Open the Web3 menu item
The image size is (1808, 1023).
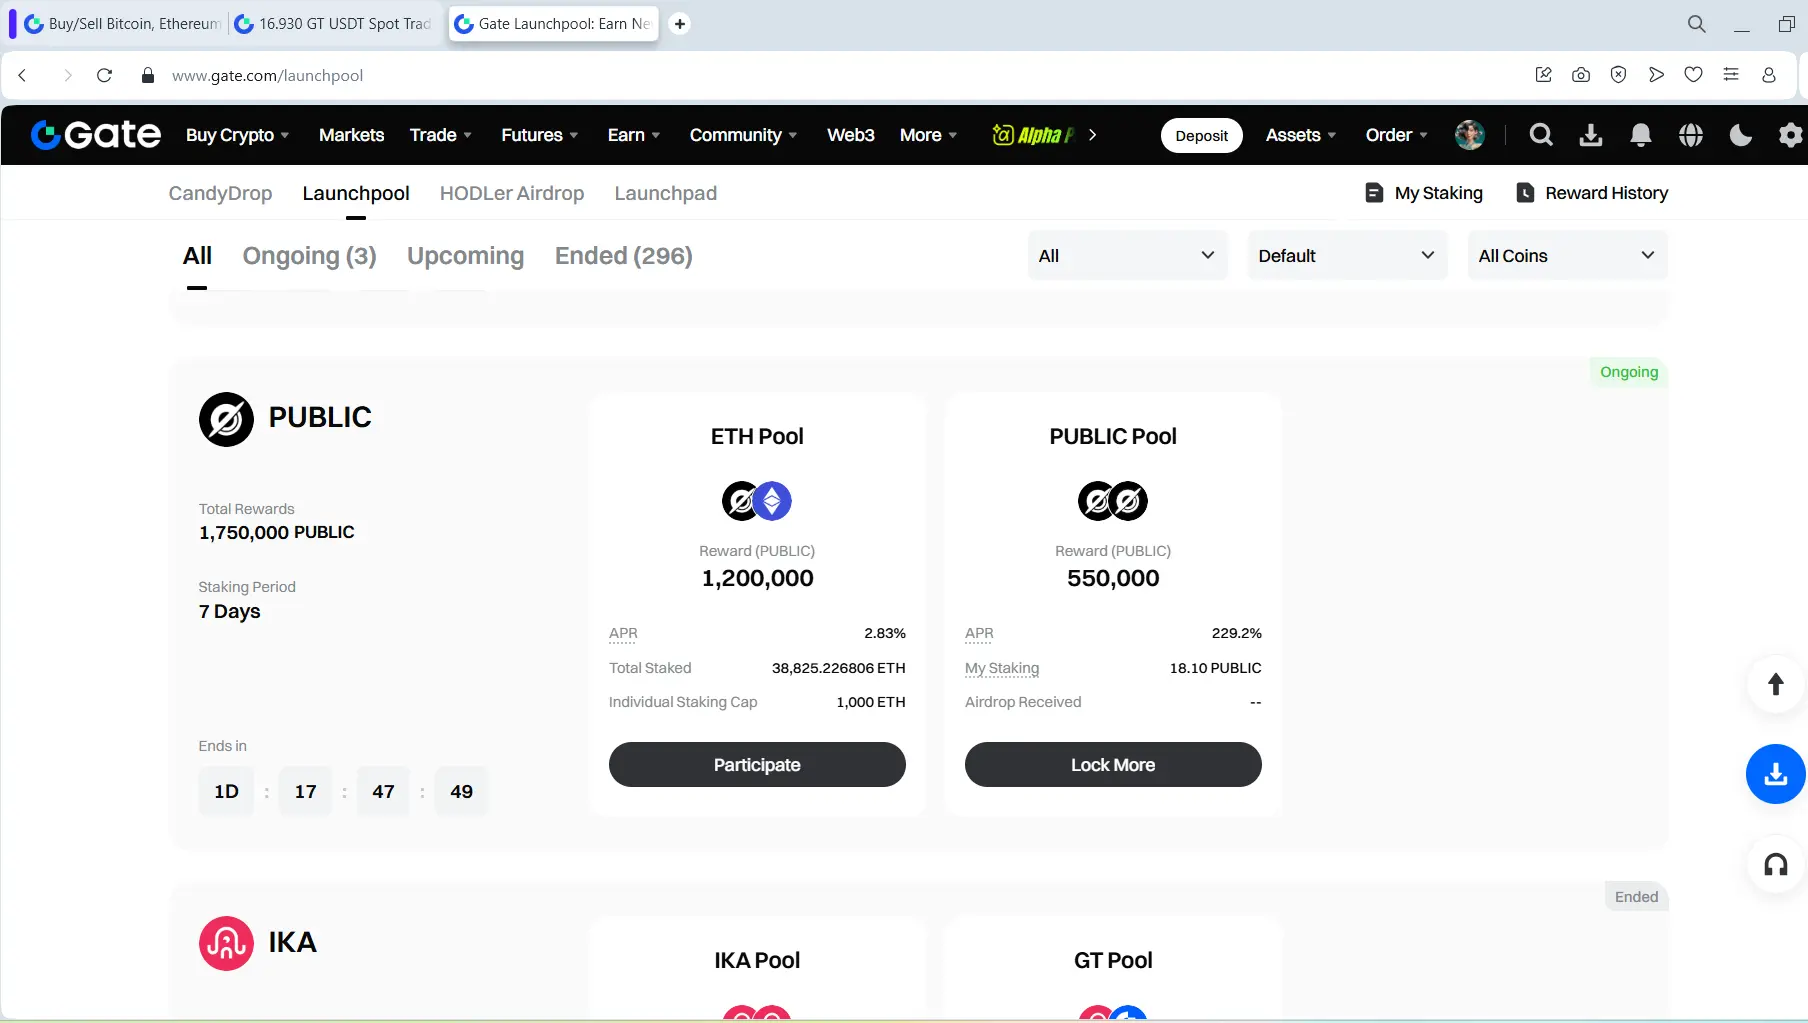tap(851, 135)
